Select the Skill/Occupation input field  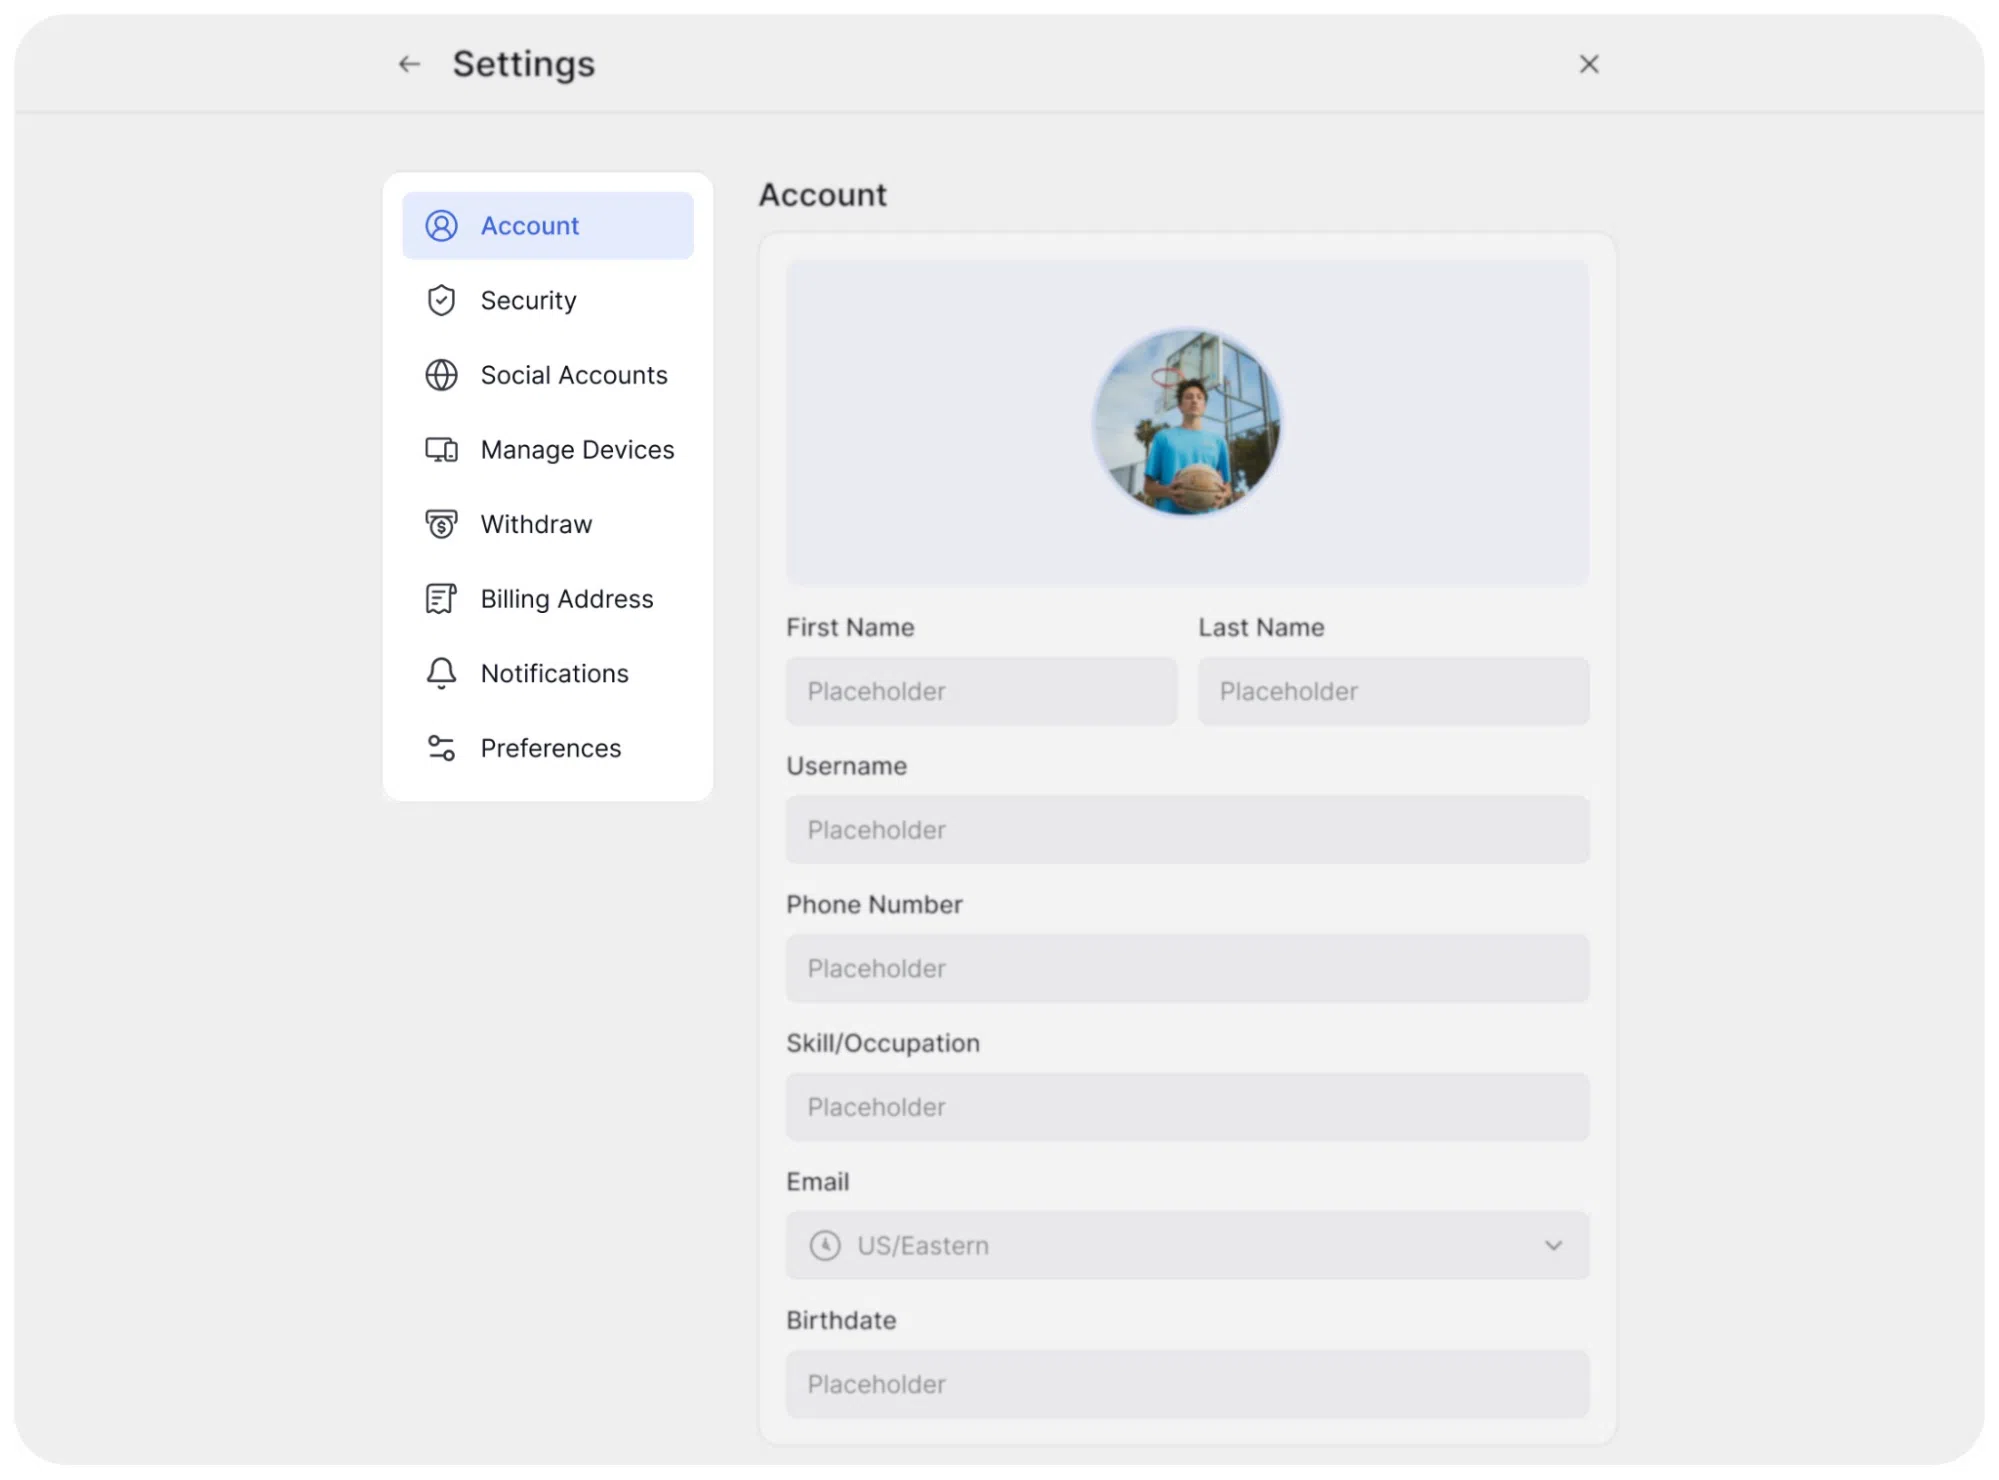coord(1187,1107)
